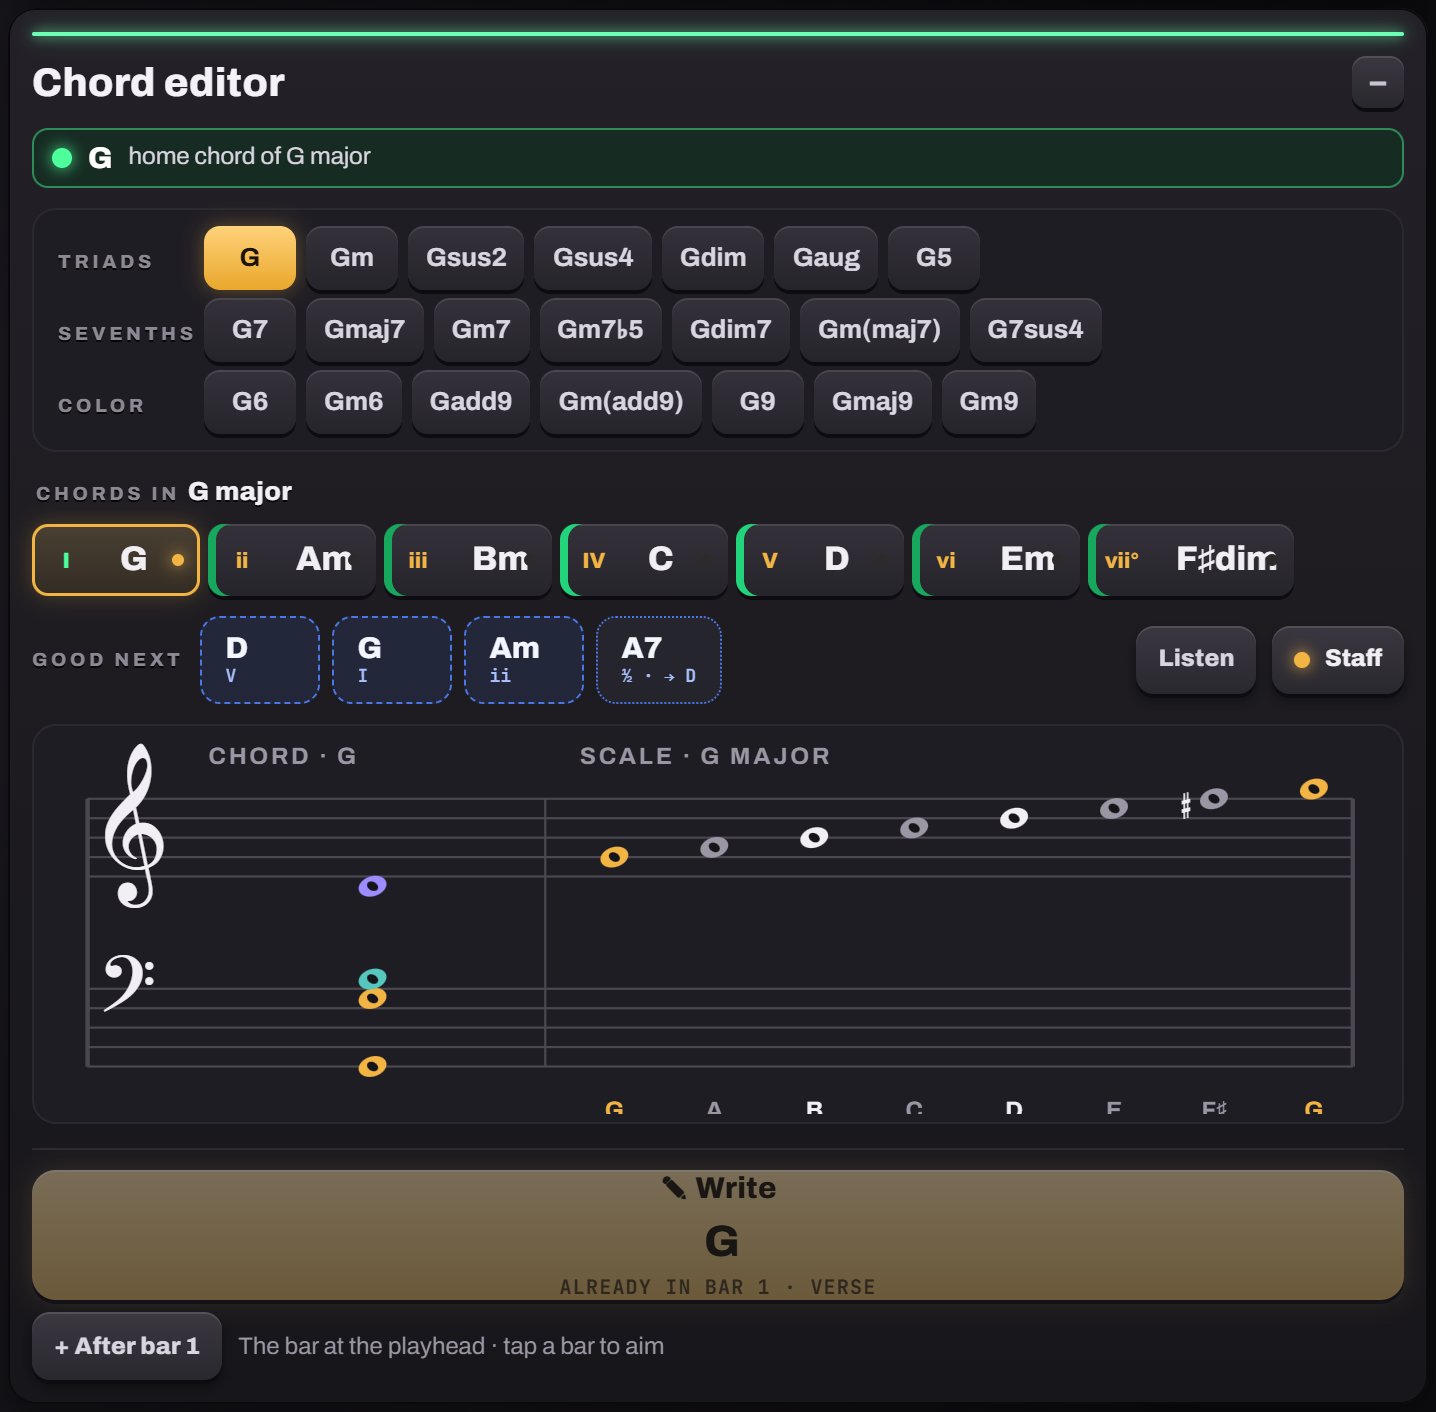The width and height of the screenshot is (1436, 1412).
Task: Select the I G diatonic chord
Action: (116, 560)
